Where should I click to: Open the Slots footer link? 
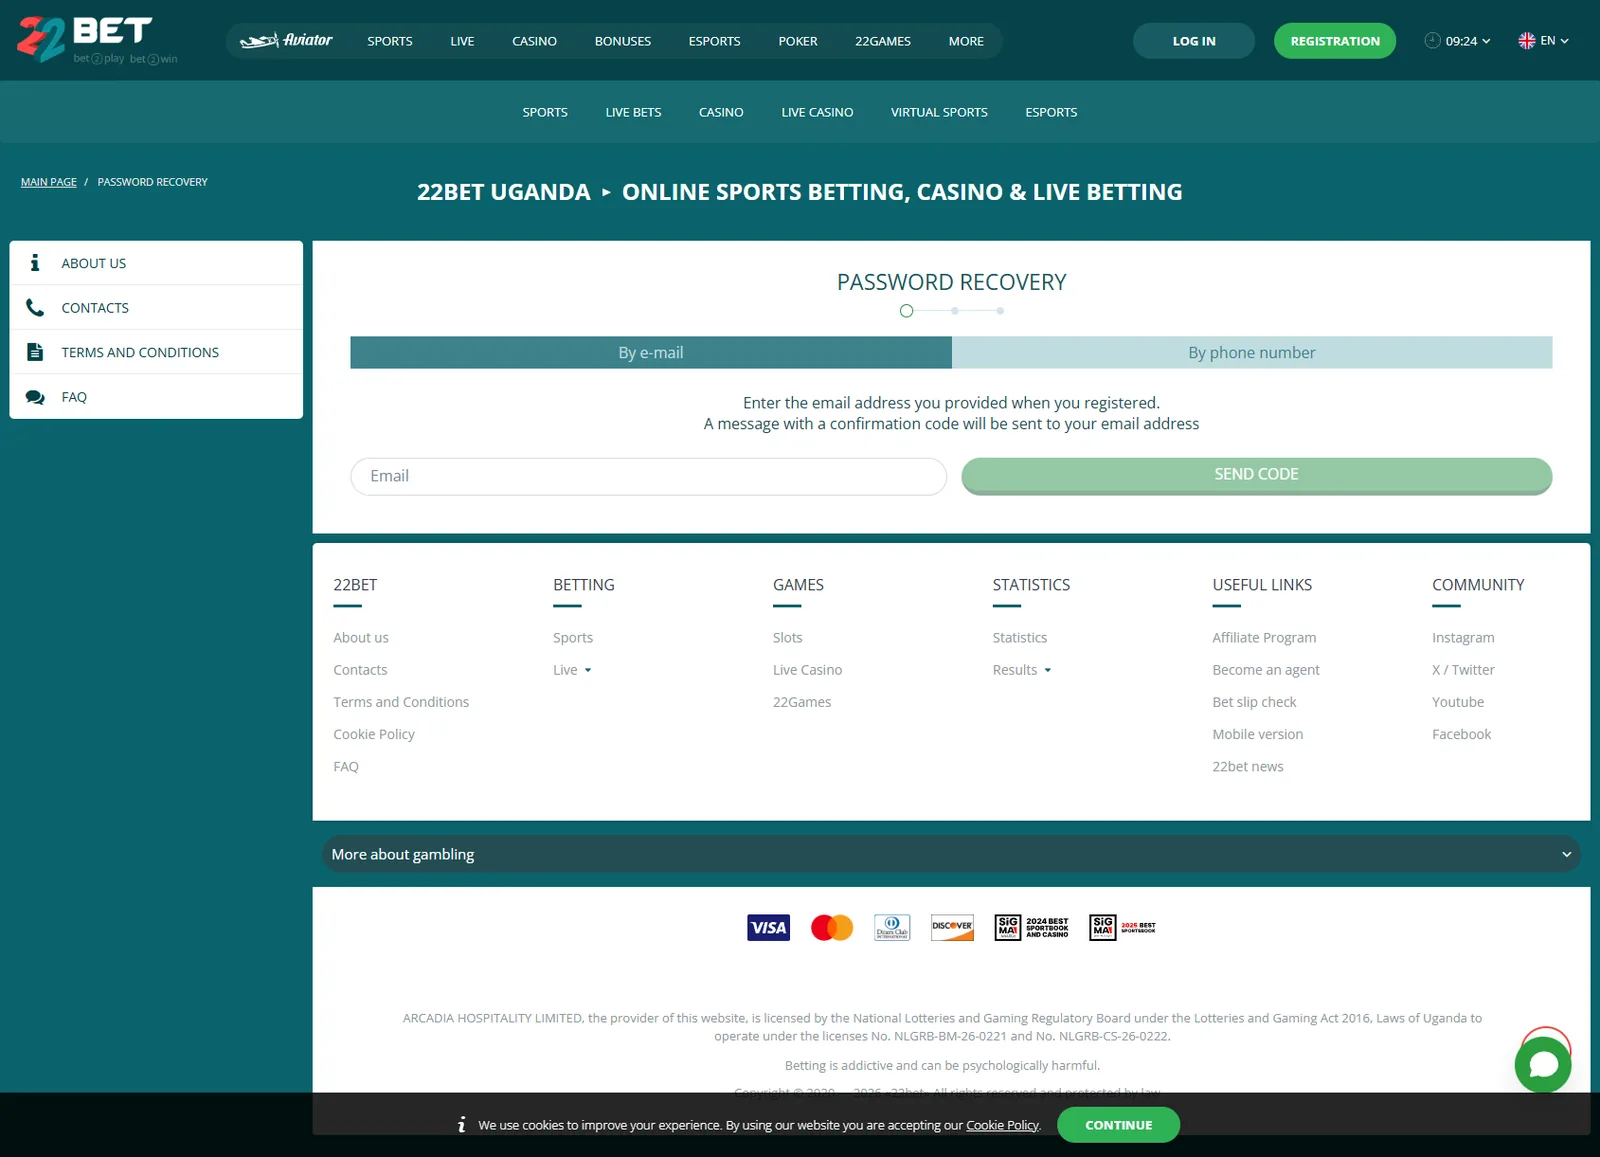tap(788, 638)
